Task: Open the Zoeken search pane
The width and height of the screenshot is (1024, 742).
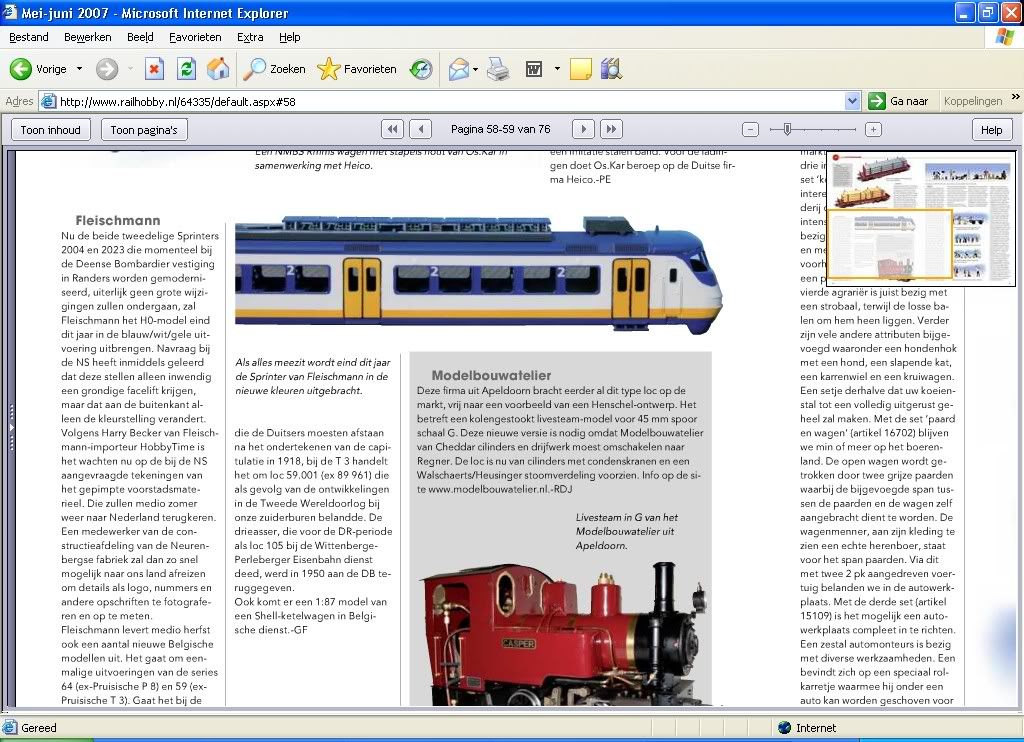Action: pos(274,69)
